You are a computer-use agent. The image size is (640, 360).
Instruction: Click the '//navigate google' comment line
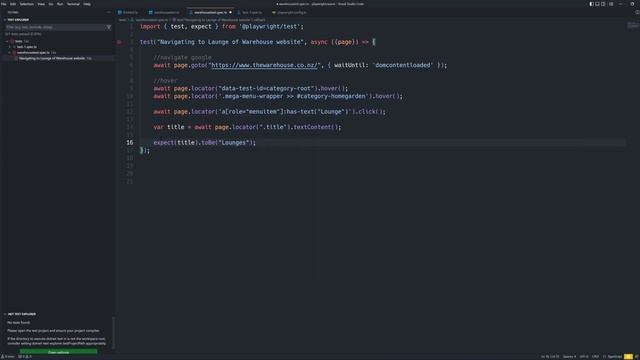click(x=182, y=58)
